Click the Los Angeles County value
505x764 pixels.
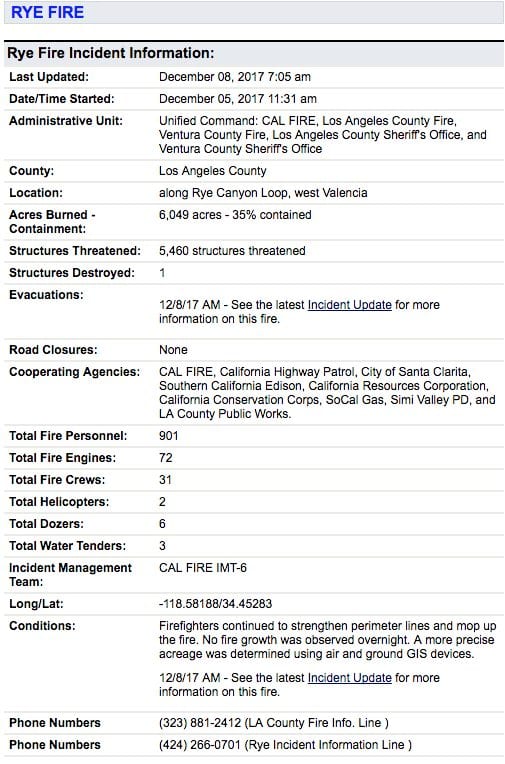[213, 171]
